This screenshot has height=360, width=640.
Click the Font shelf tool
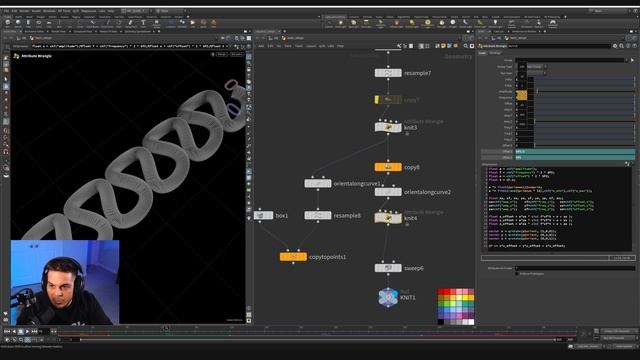click(x=143, y=24)
